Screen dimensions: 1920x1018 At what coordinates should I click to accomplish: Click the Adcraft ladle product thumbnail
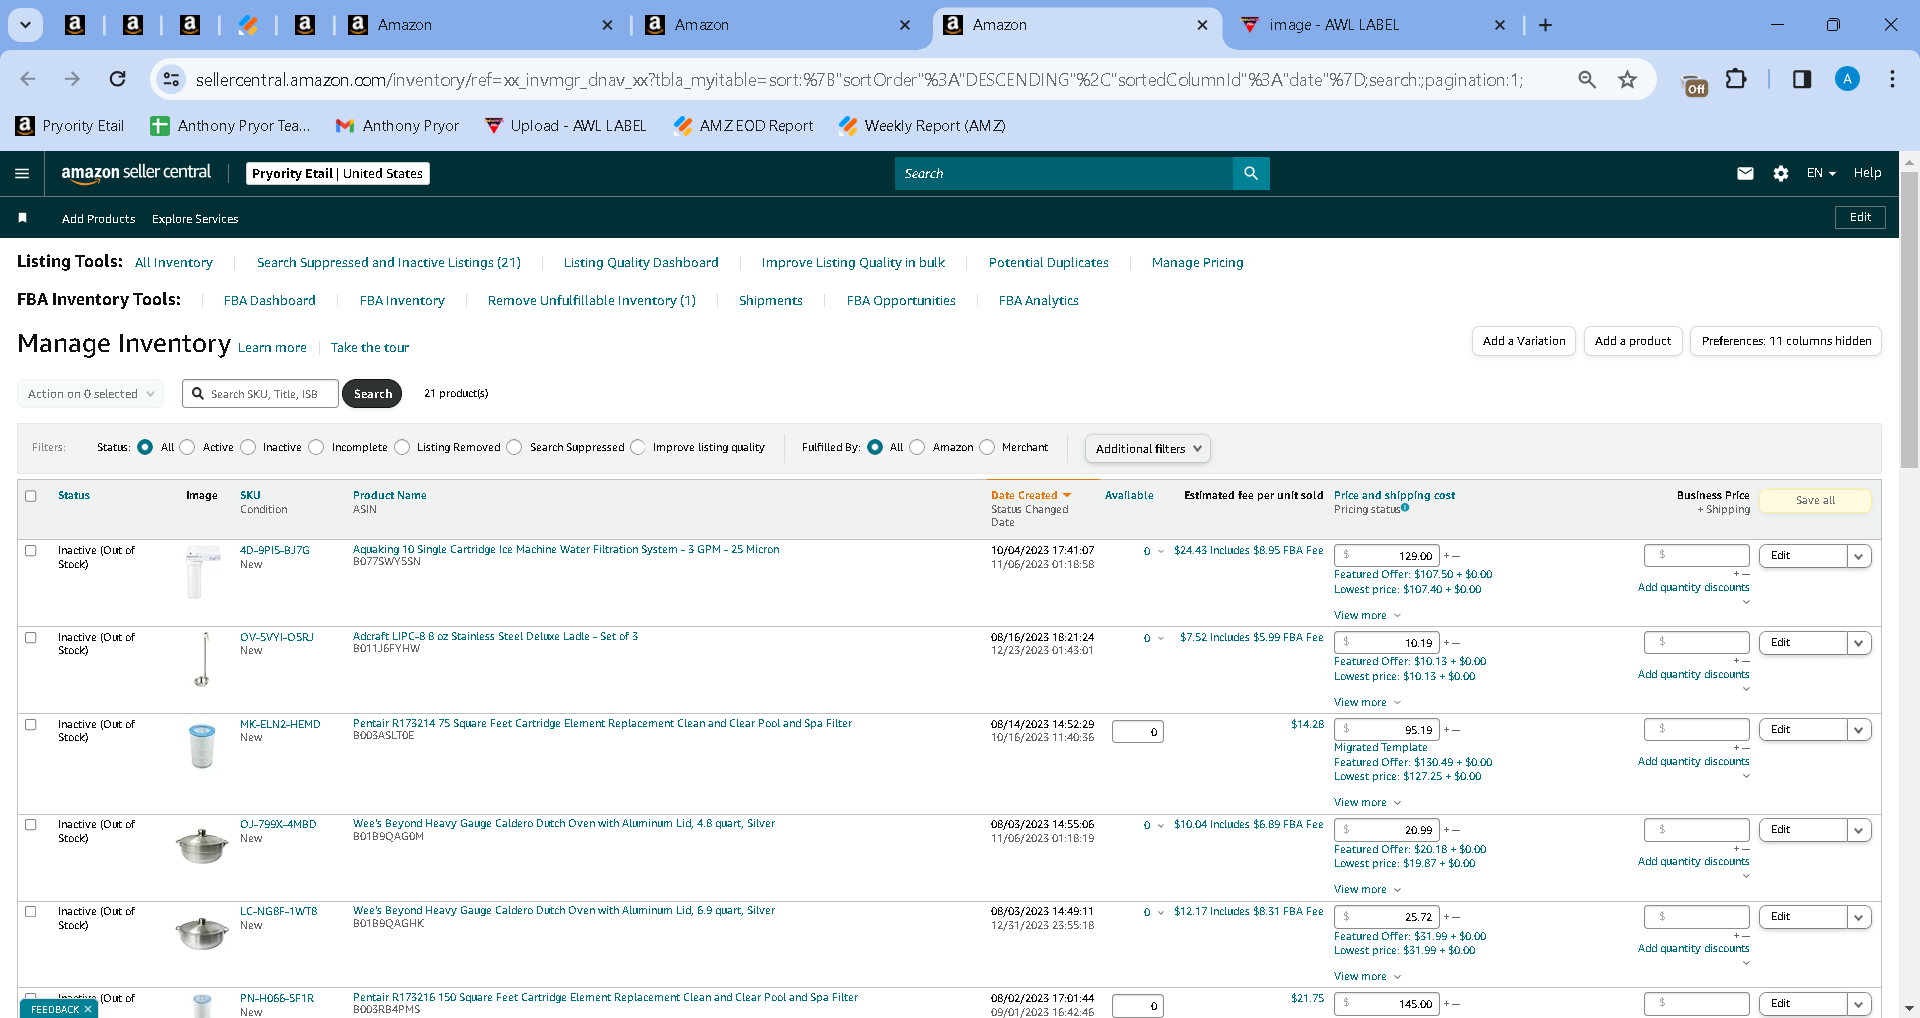coord(202,659)
